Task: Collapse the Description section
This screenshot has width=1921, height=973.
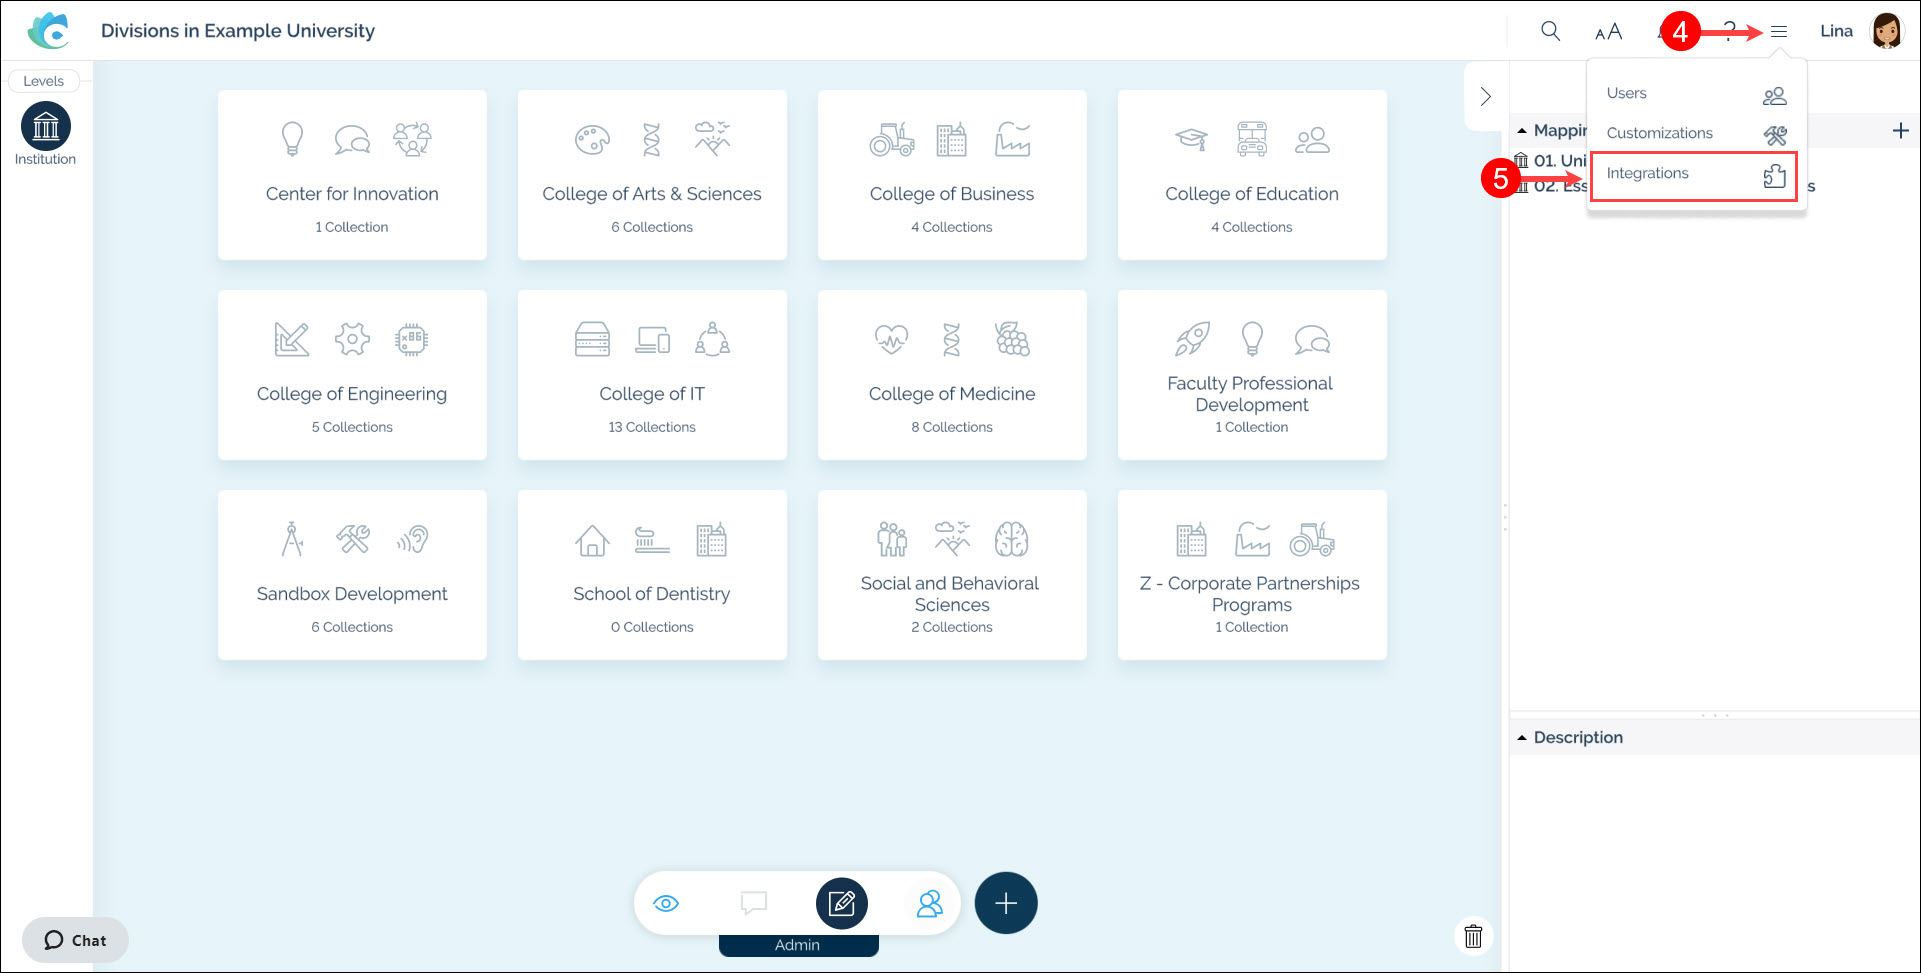Action: [1521, 737]
